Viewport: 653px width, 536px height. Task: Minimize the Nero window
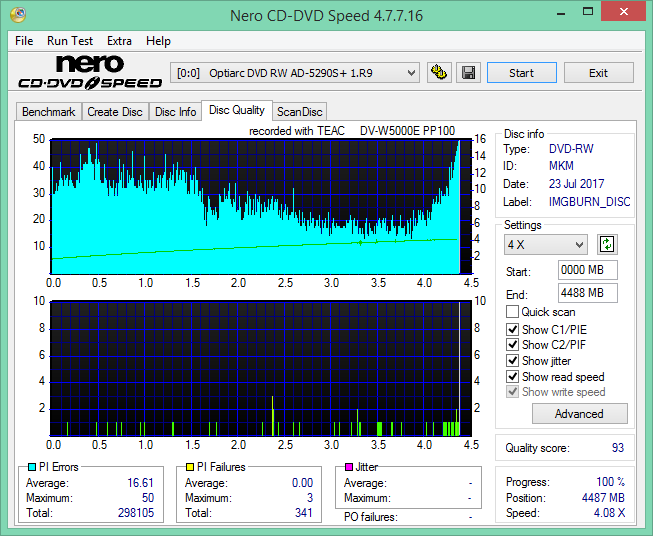pyautogui.click(x=560, y=12)
